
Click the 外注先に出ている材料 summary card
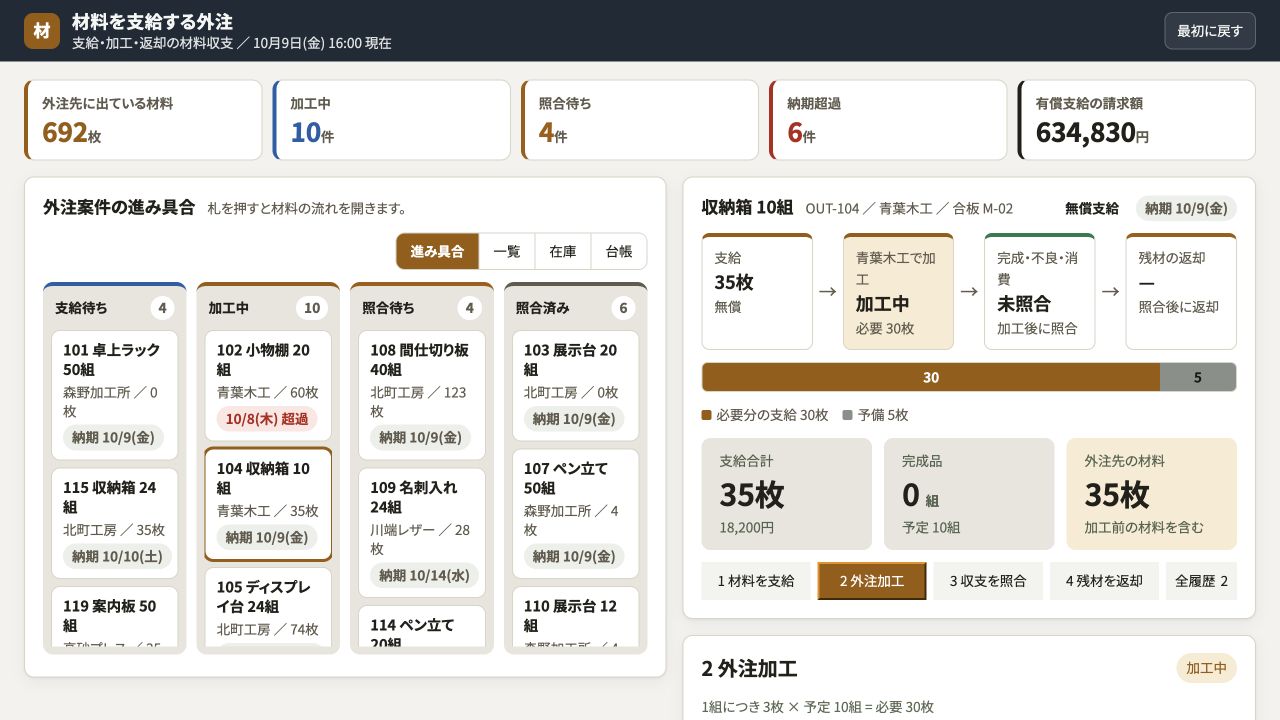coord(143,120)
